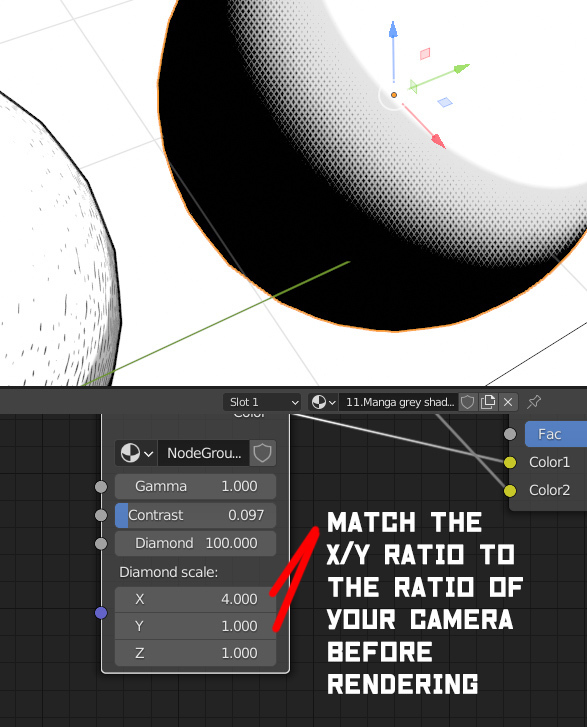Screen dimensions: 587x727
Task: Browse node groups via NodeGroup sphere icon
Action: tap(136, 453)
